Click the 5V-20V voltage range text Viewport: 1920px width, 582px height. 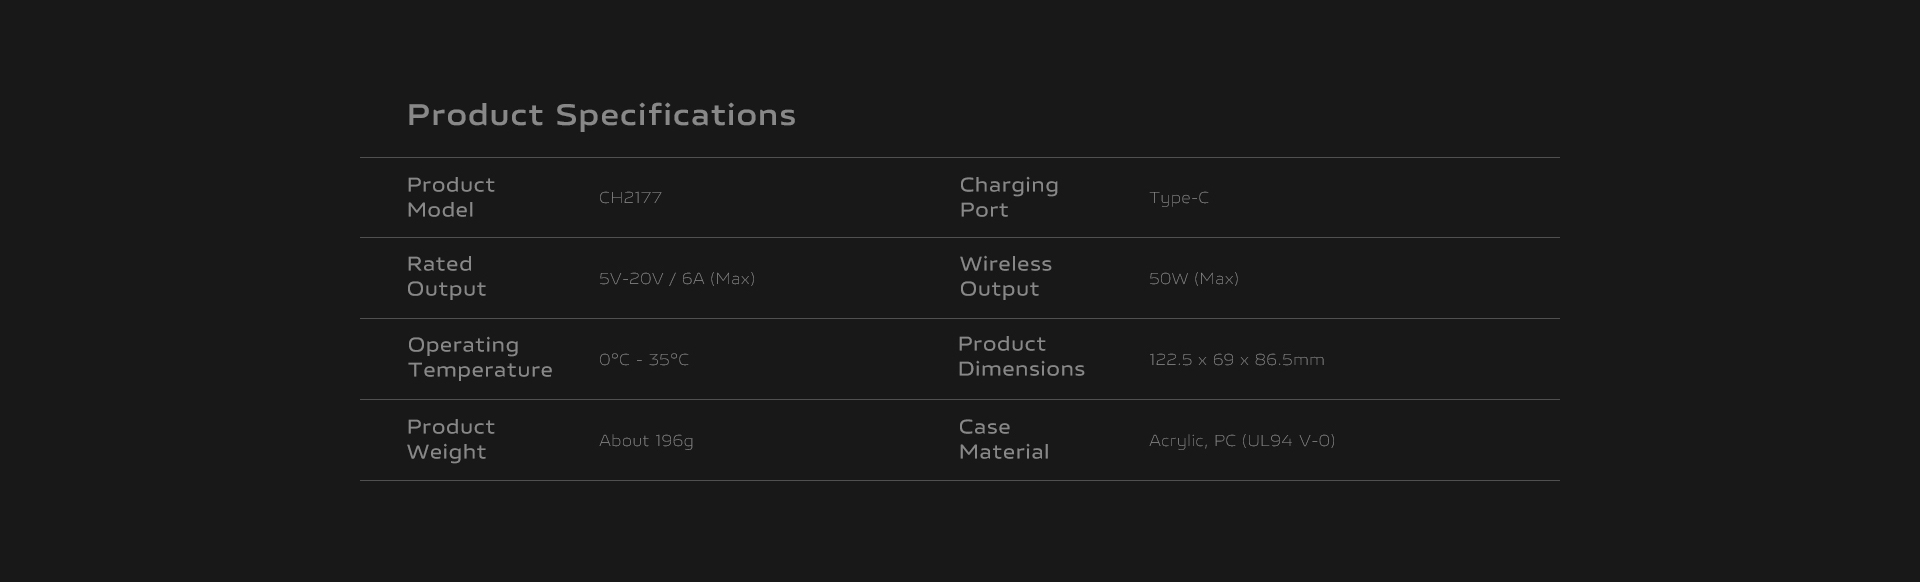(631, 279)
